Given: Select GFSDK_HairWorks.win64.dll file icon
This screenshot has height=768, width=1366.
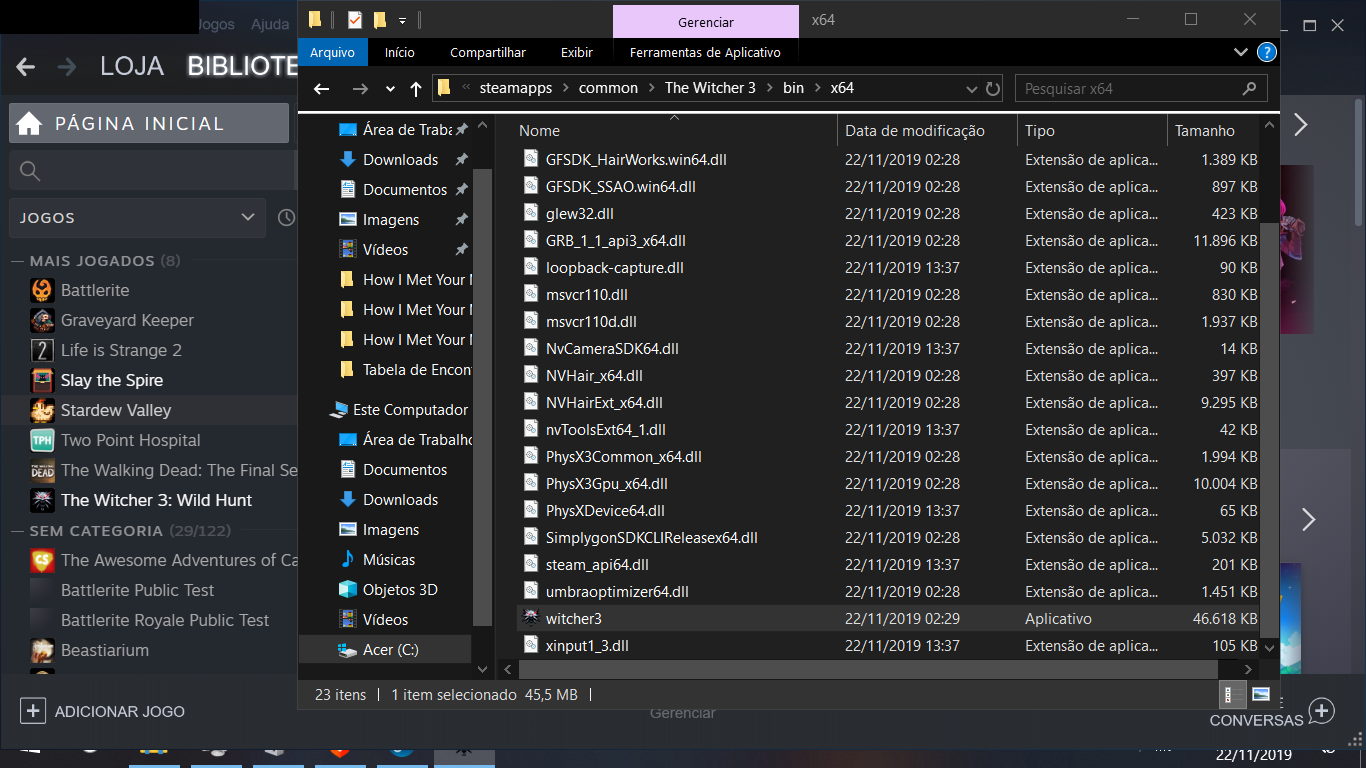Looking at the screenshot, I should click(531, 160).
